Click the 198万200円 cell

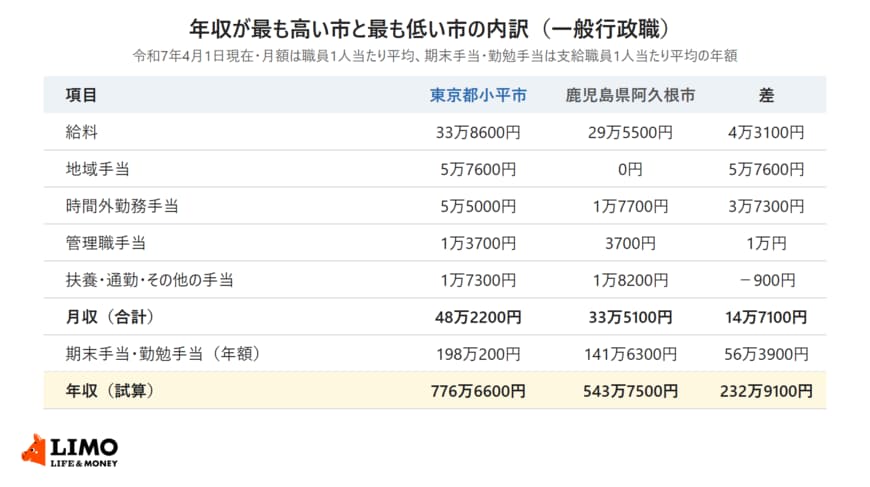(x=478, y=354)
